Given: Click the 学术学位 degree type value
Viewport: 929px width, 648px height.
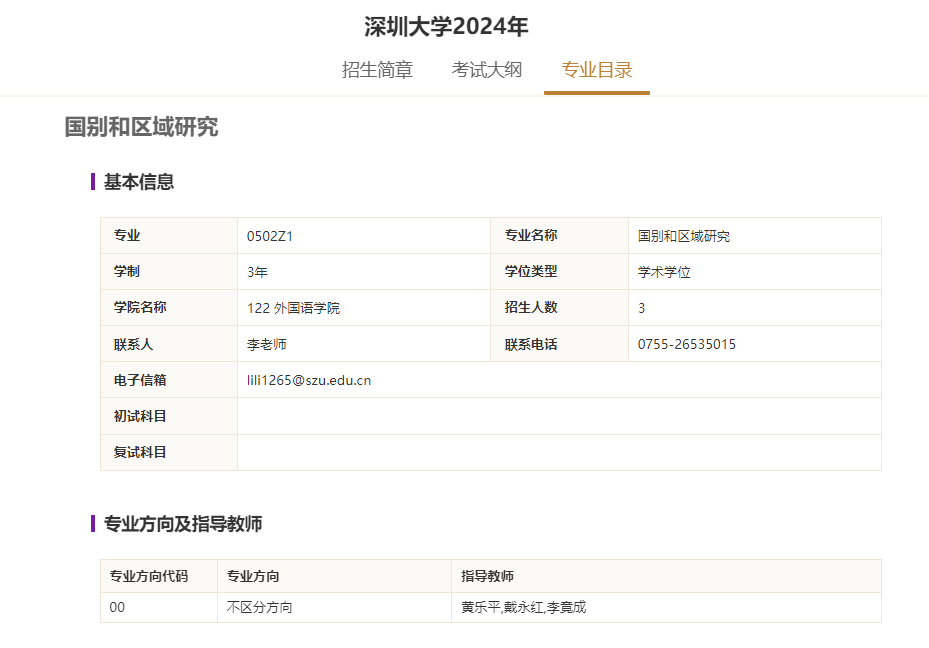Looking at the screenshot, I should (664, 272).
